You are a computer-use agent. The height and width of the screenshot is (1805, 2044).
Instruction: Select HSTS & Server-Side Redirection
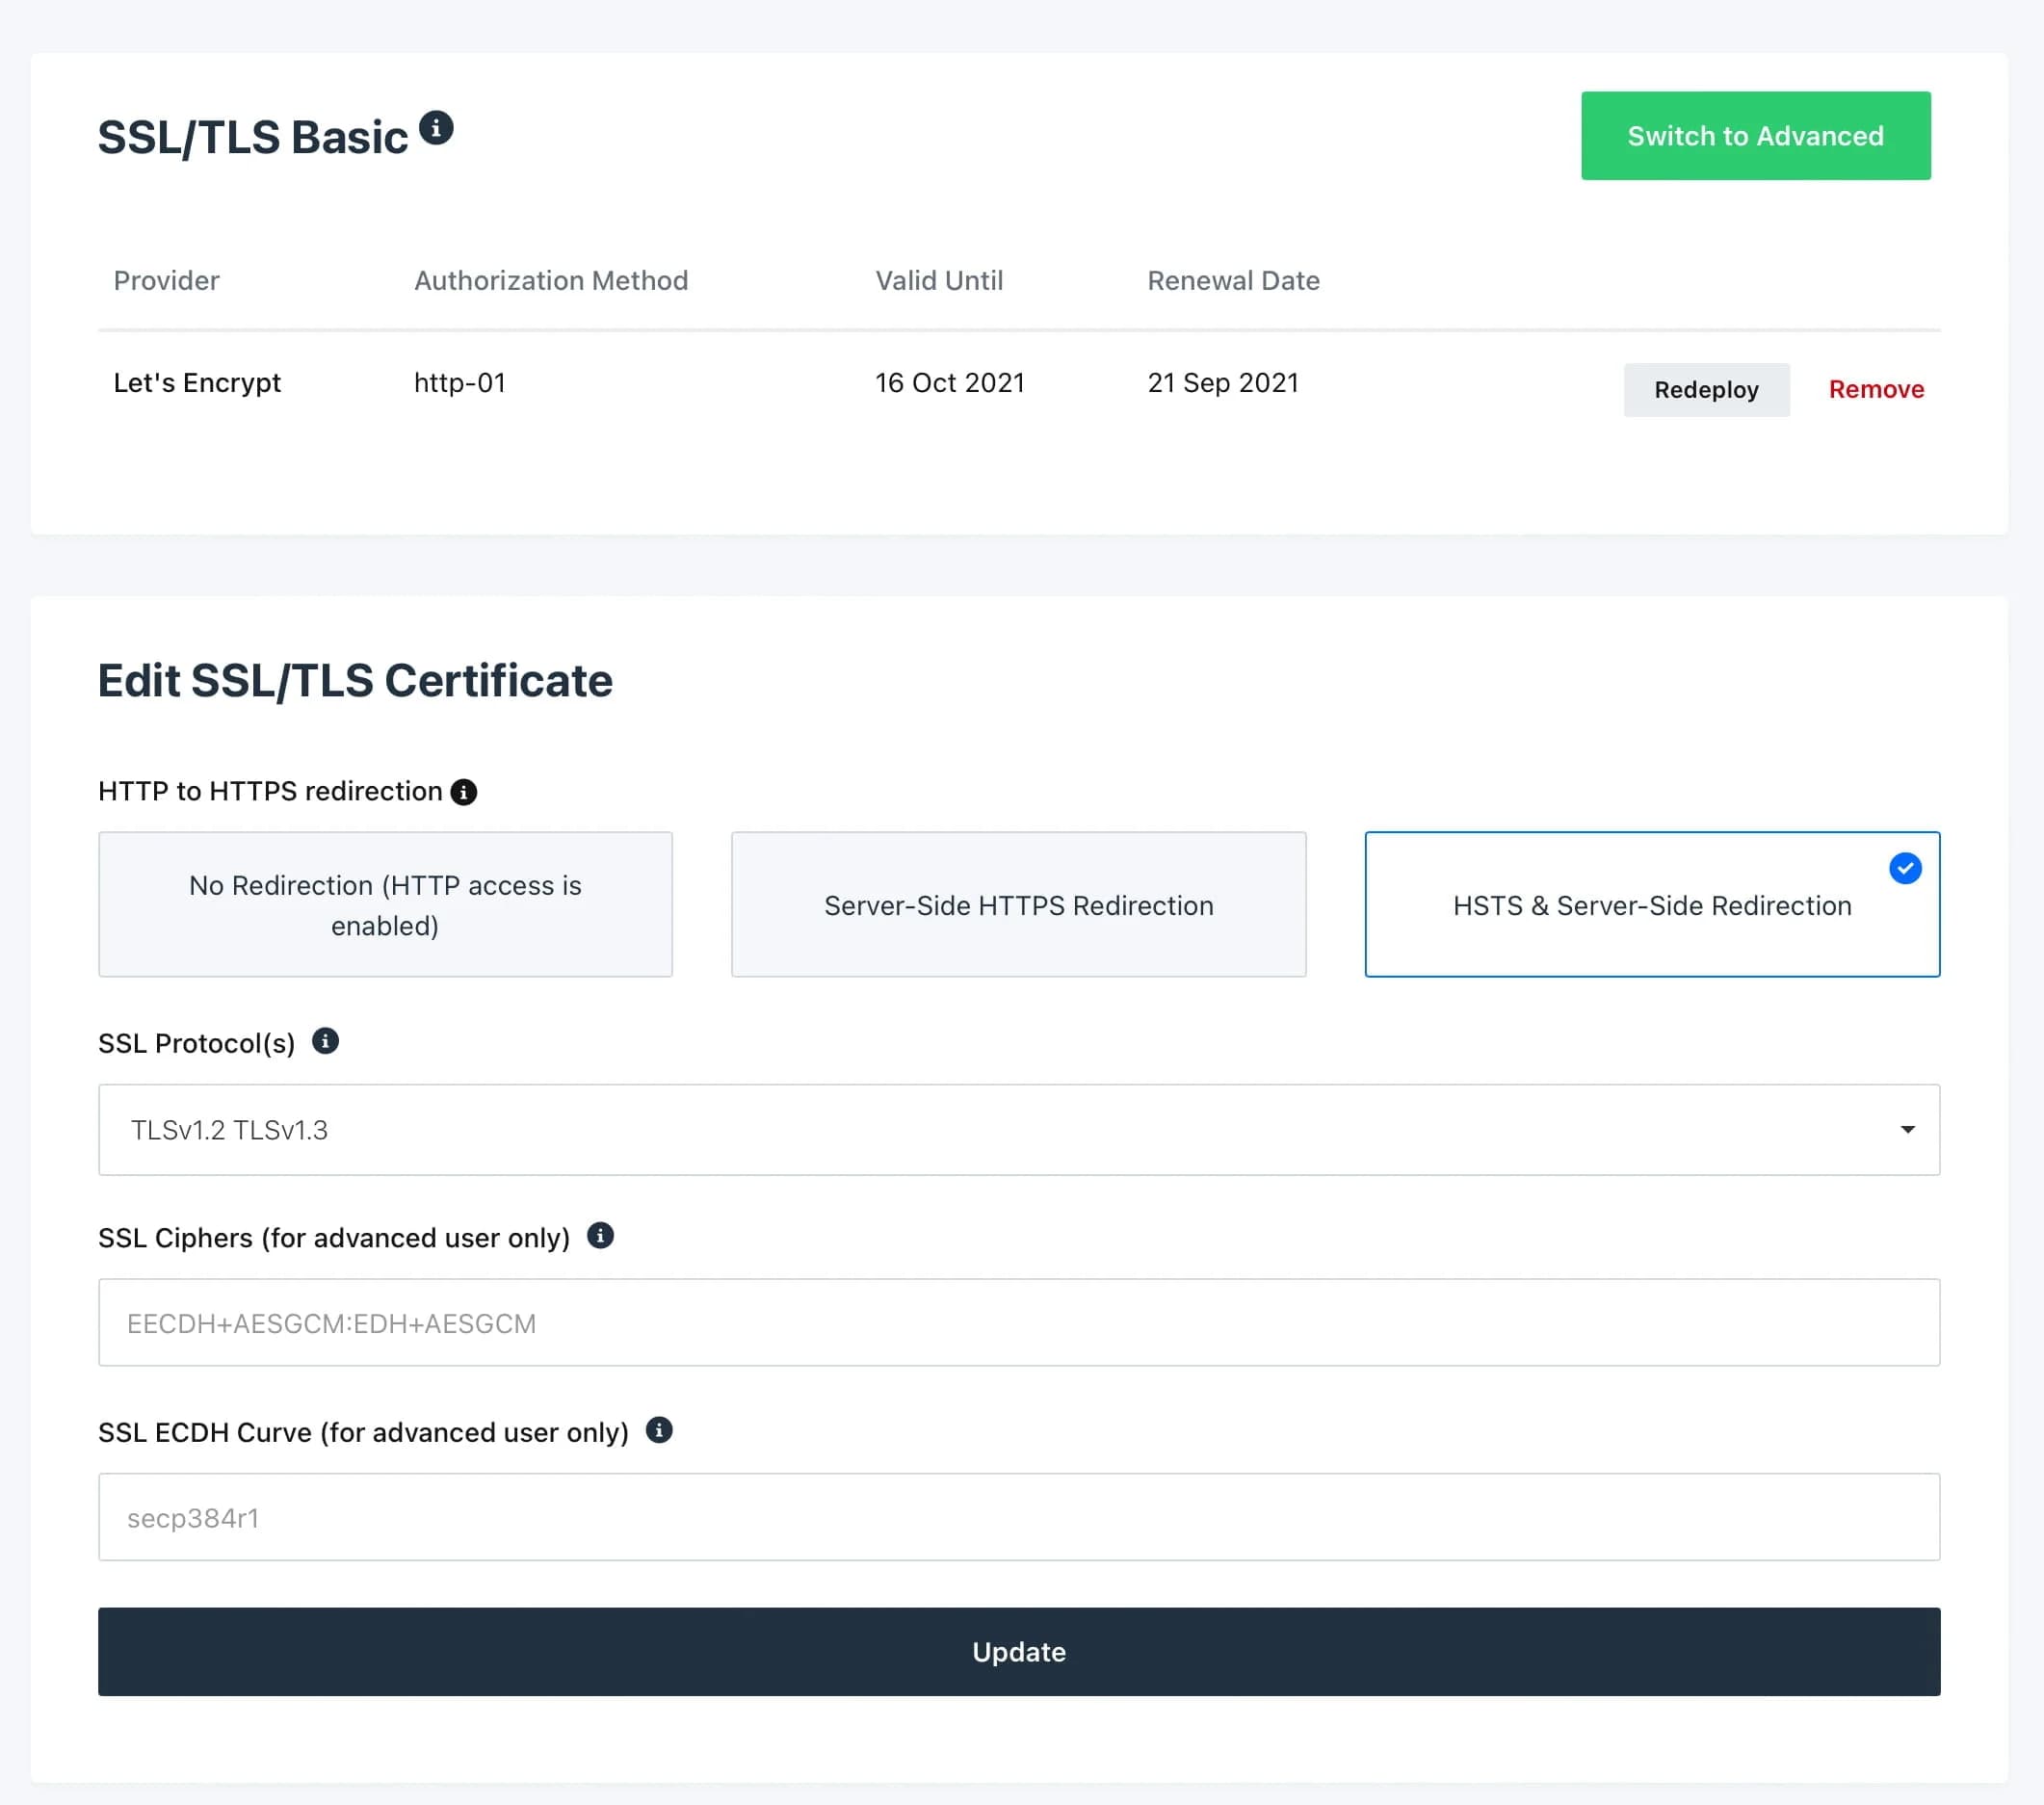click(1651, 904)
